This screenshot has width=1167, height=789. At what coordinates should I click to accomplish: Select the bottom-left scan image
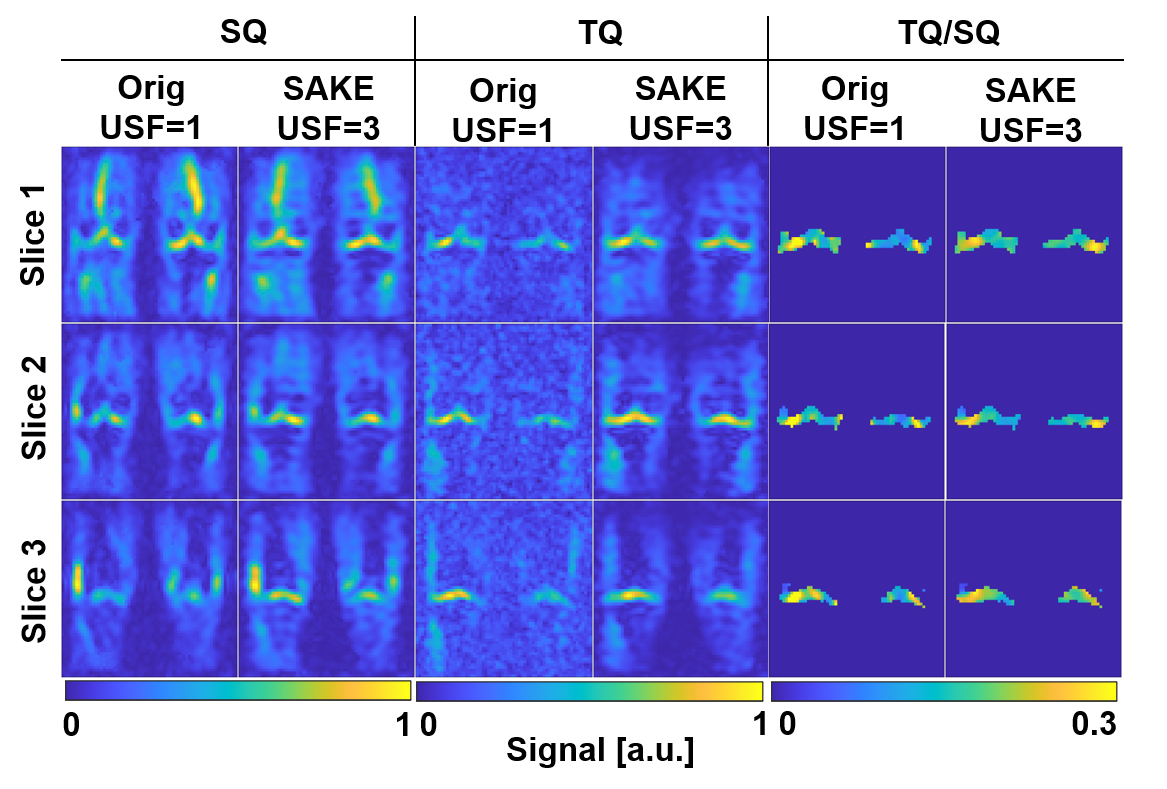pyautogui.click(x=150, y=589)
